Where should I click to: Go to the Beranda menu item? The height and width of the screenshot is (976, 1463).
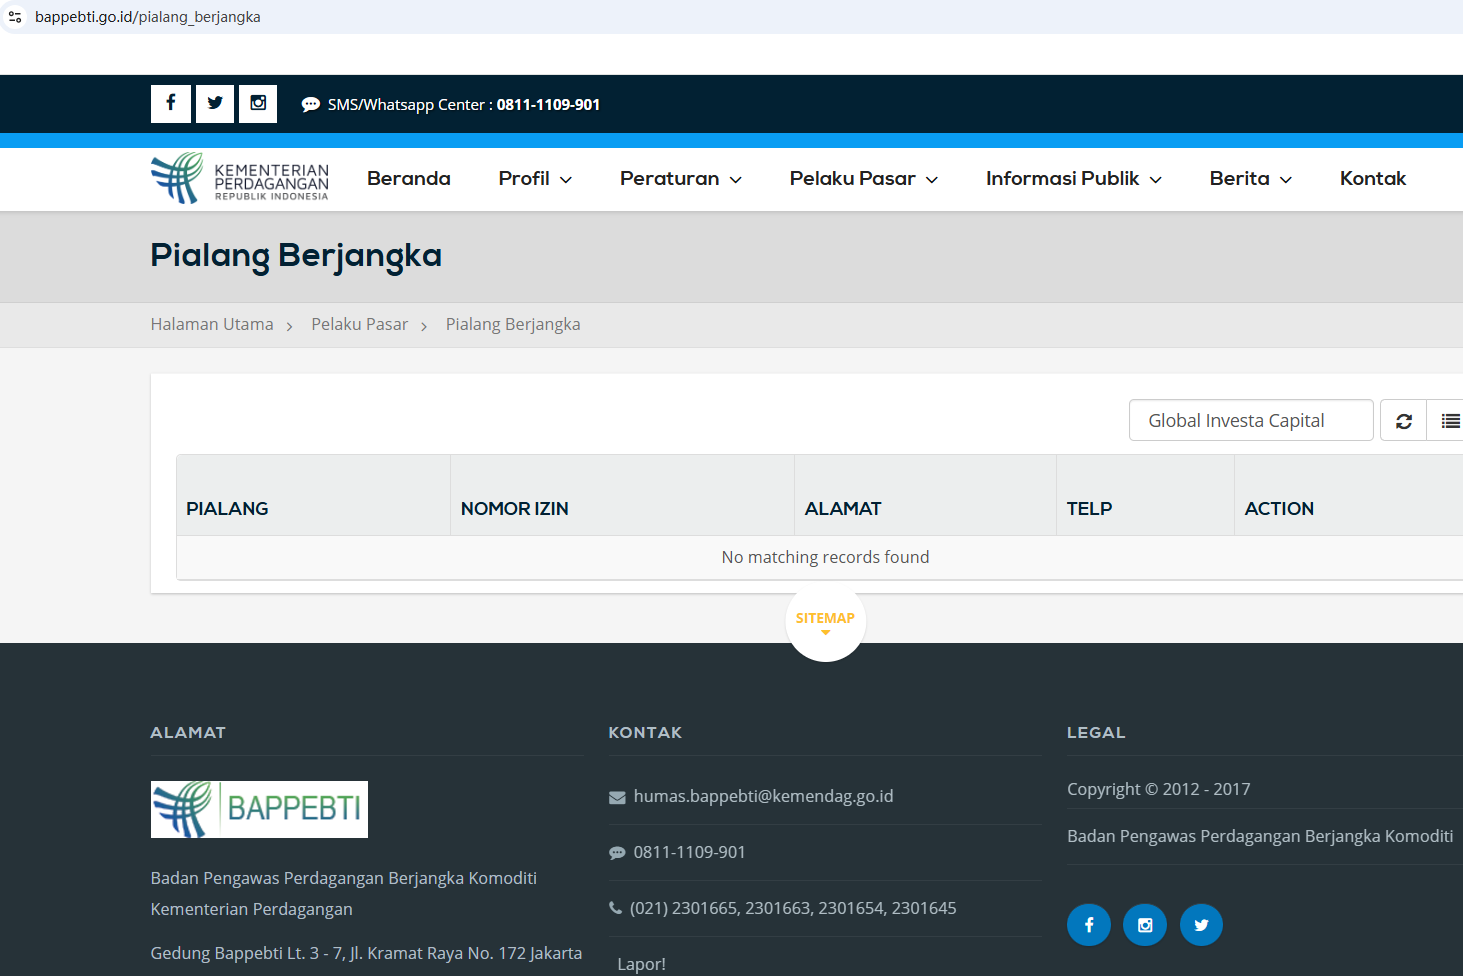click(408, 179)
